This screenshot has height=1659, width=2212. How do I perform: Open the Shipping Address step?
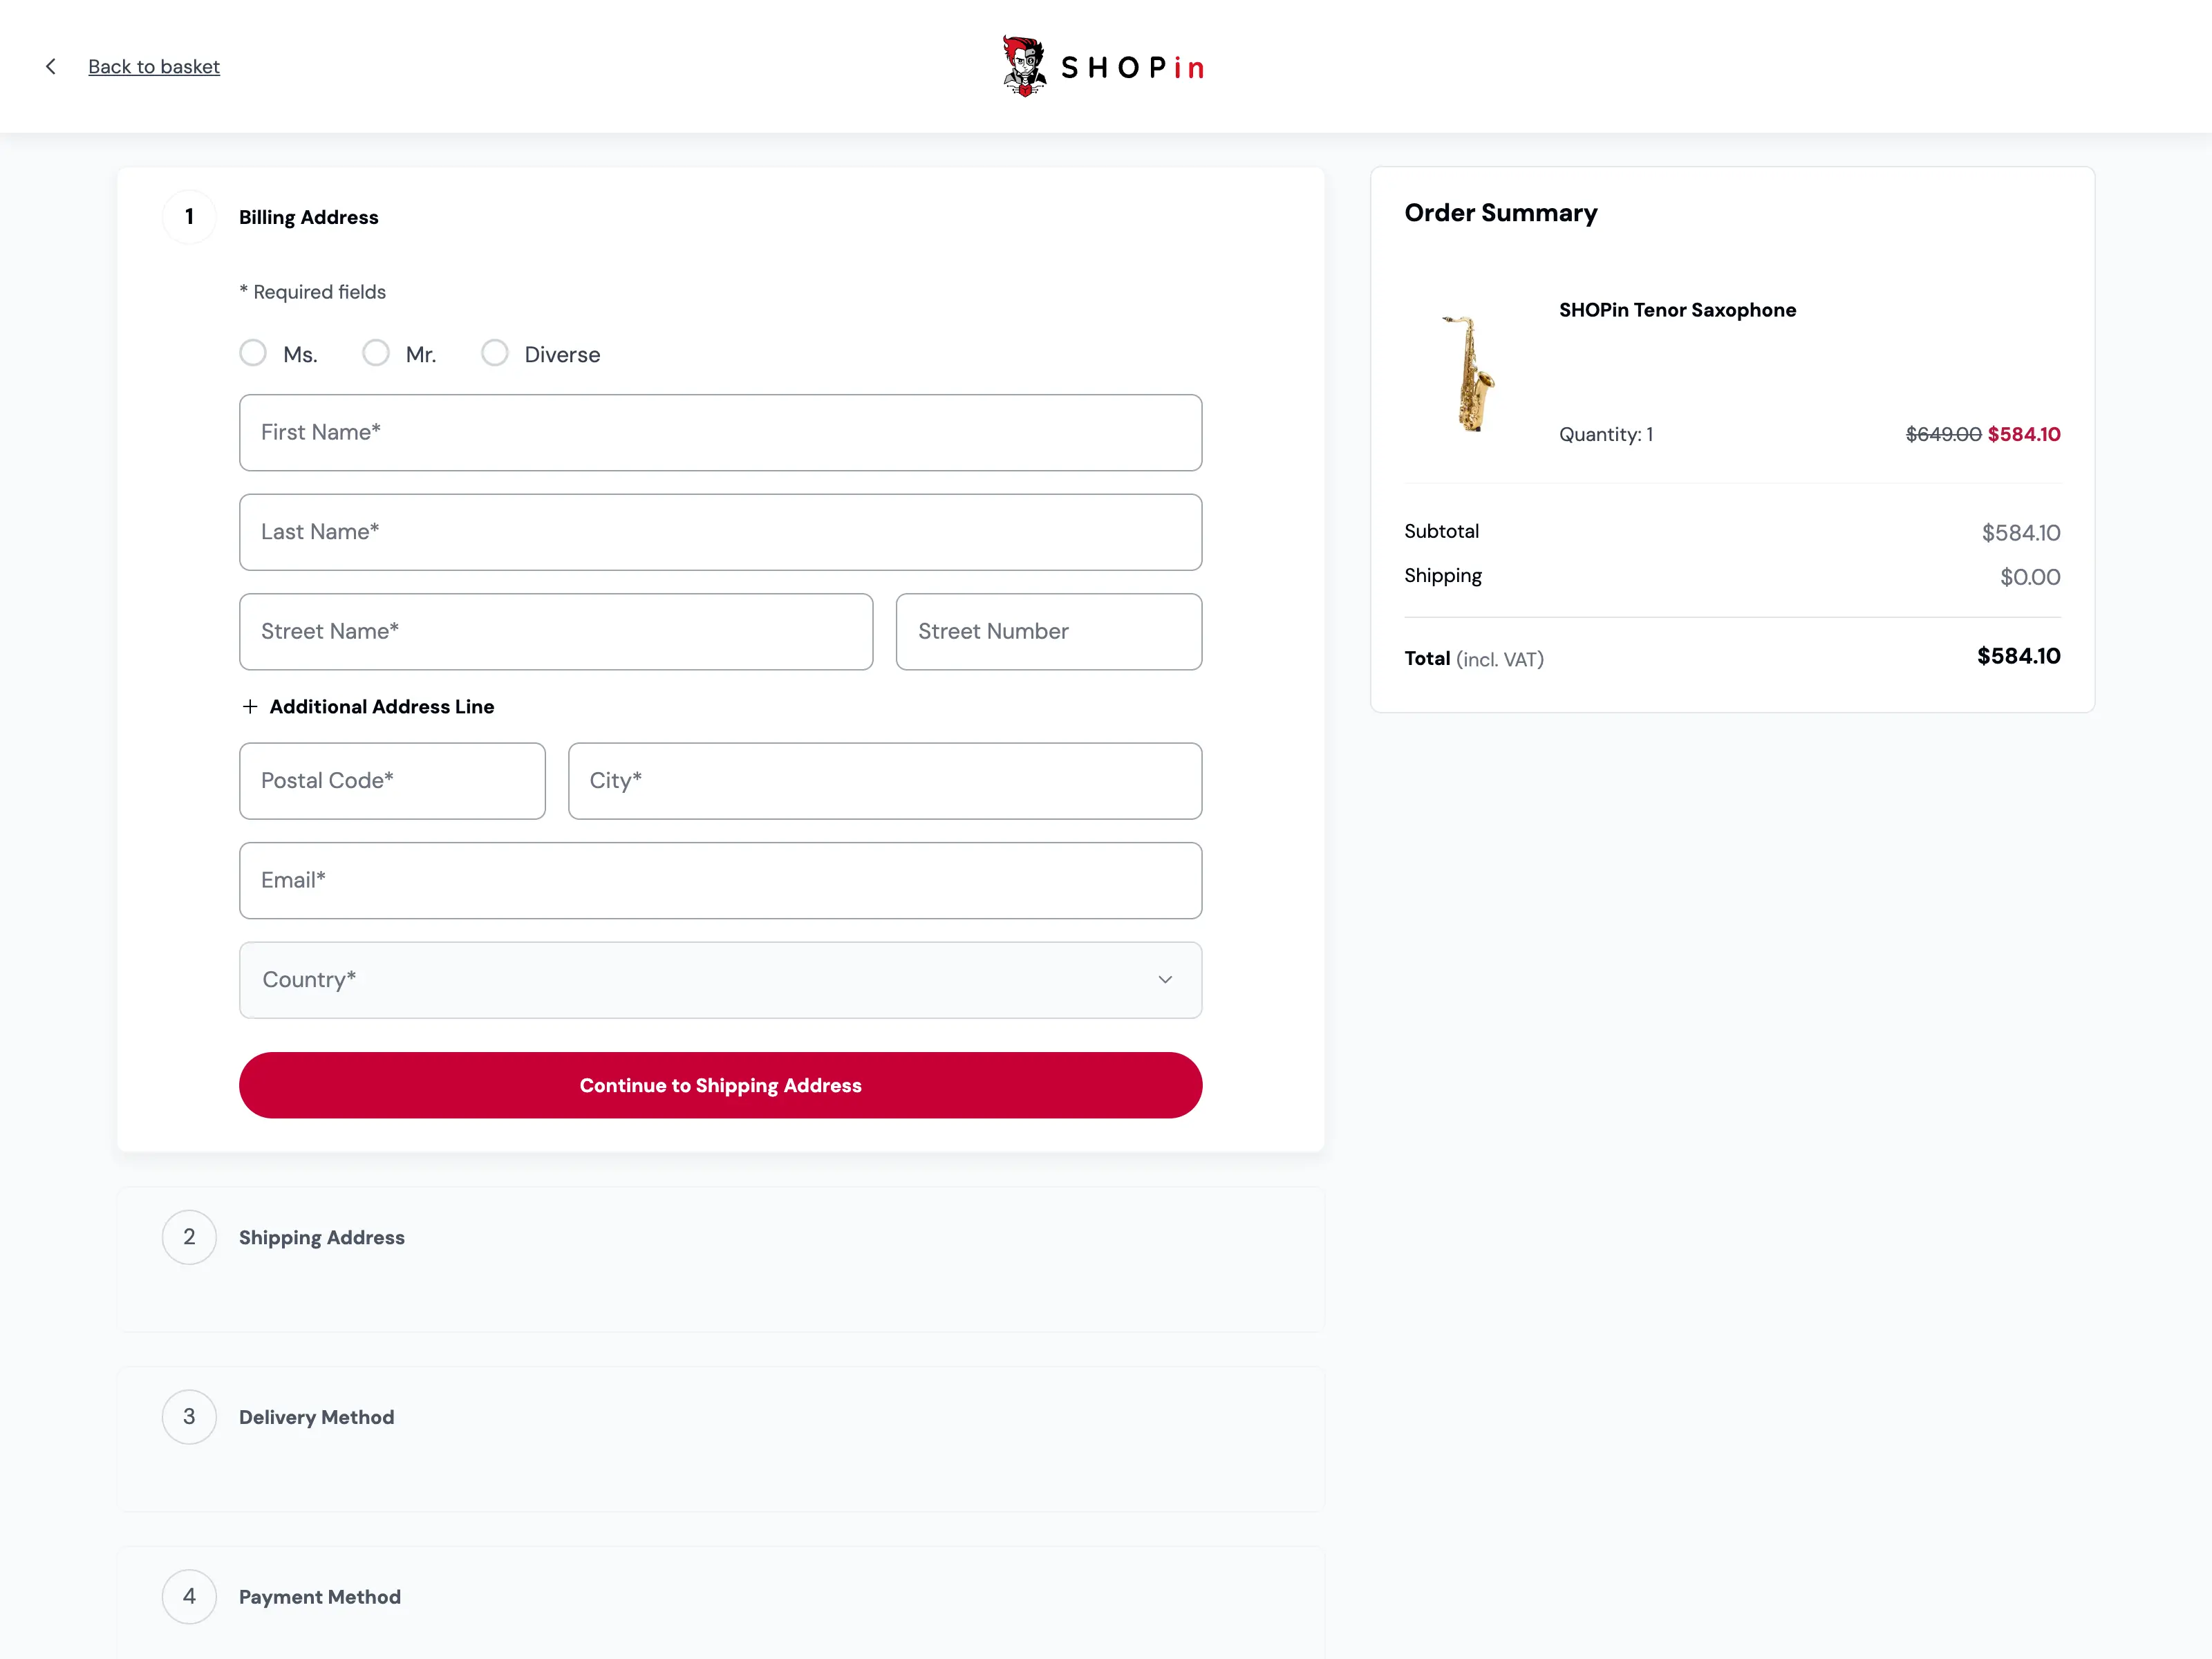tap(321, 1238)
